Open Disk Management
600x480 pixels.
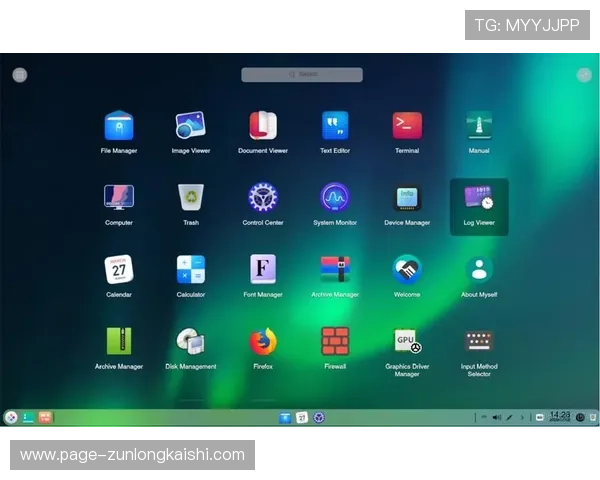tap(190, 342)
